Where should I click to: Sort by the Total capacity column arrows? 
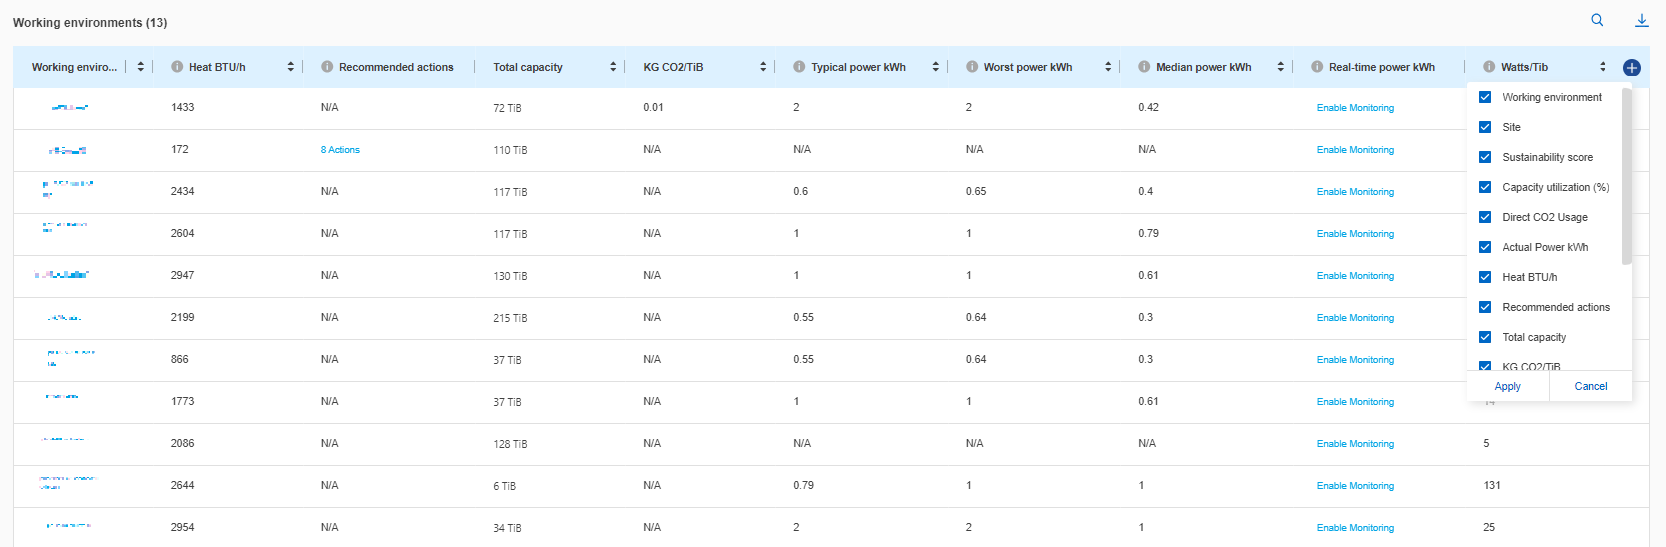point(613,67)
